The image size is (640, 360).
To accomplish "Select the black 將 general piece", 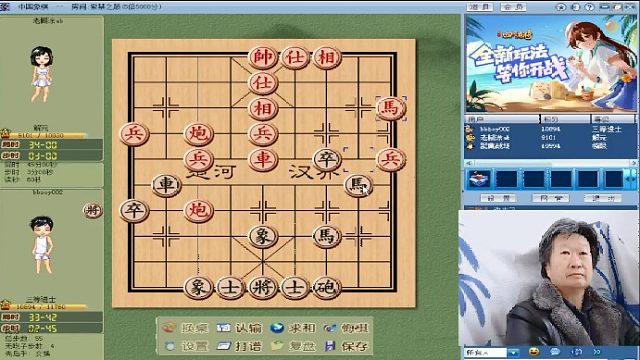I will coord(262,287).
